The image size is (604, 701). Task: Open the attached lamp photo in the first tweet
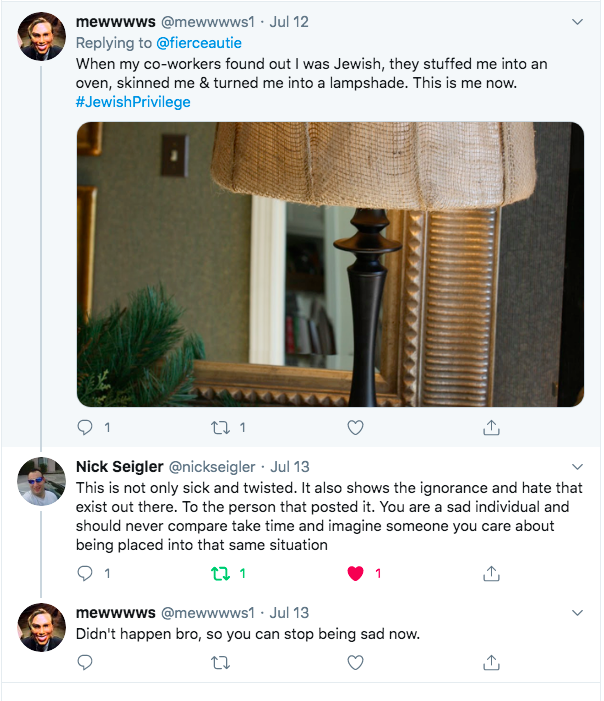pyautogui.click(x=330, y=264)
